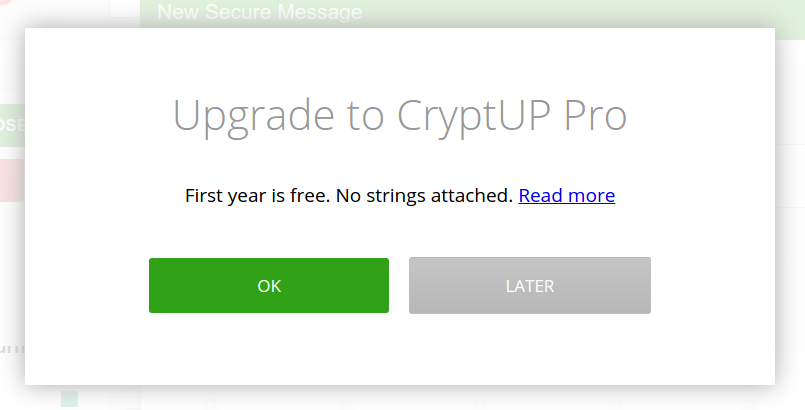The image size is (805, 410).
Task: Click the small teal square below the dialog
Action: click(69, 399)
